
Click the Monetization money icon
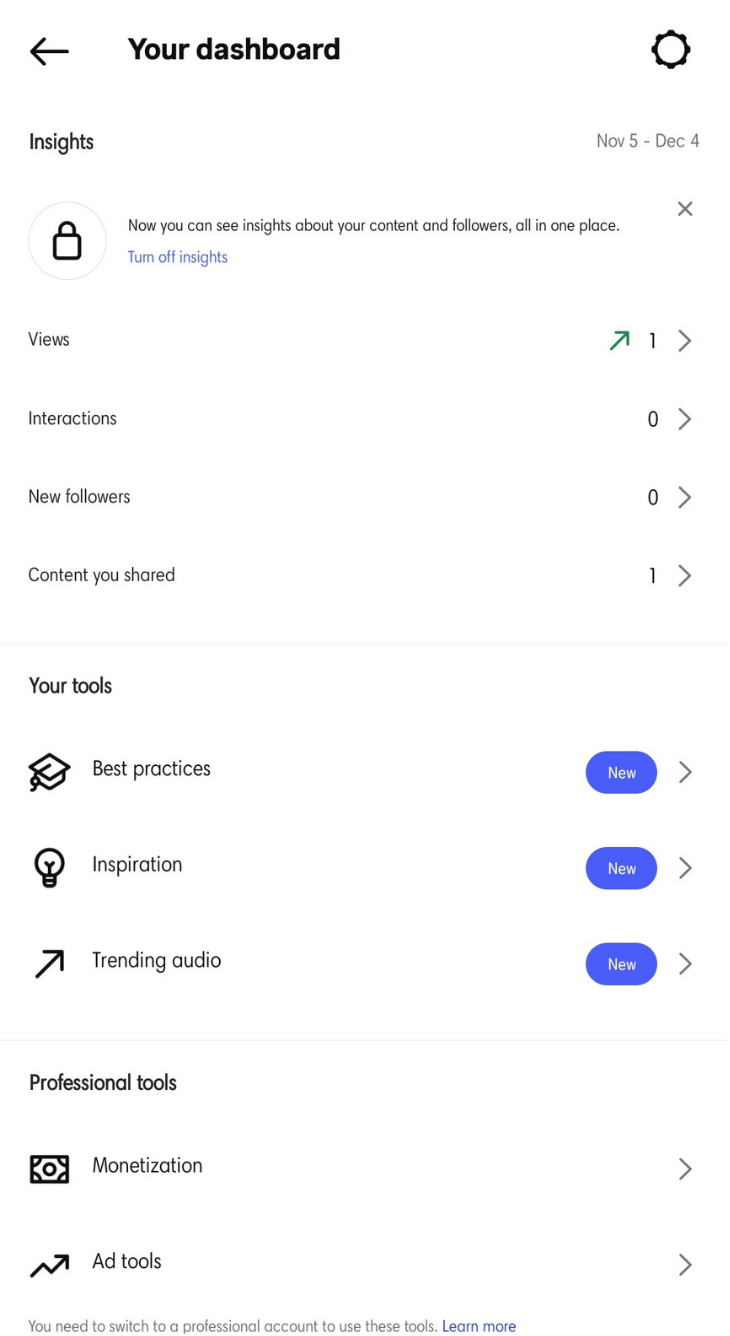click(49, 1168)
